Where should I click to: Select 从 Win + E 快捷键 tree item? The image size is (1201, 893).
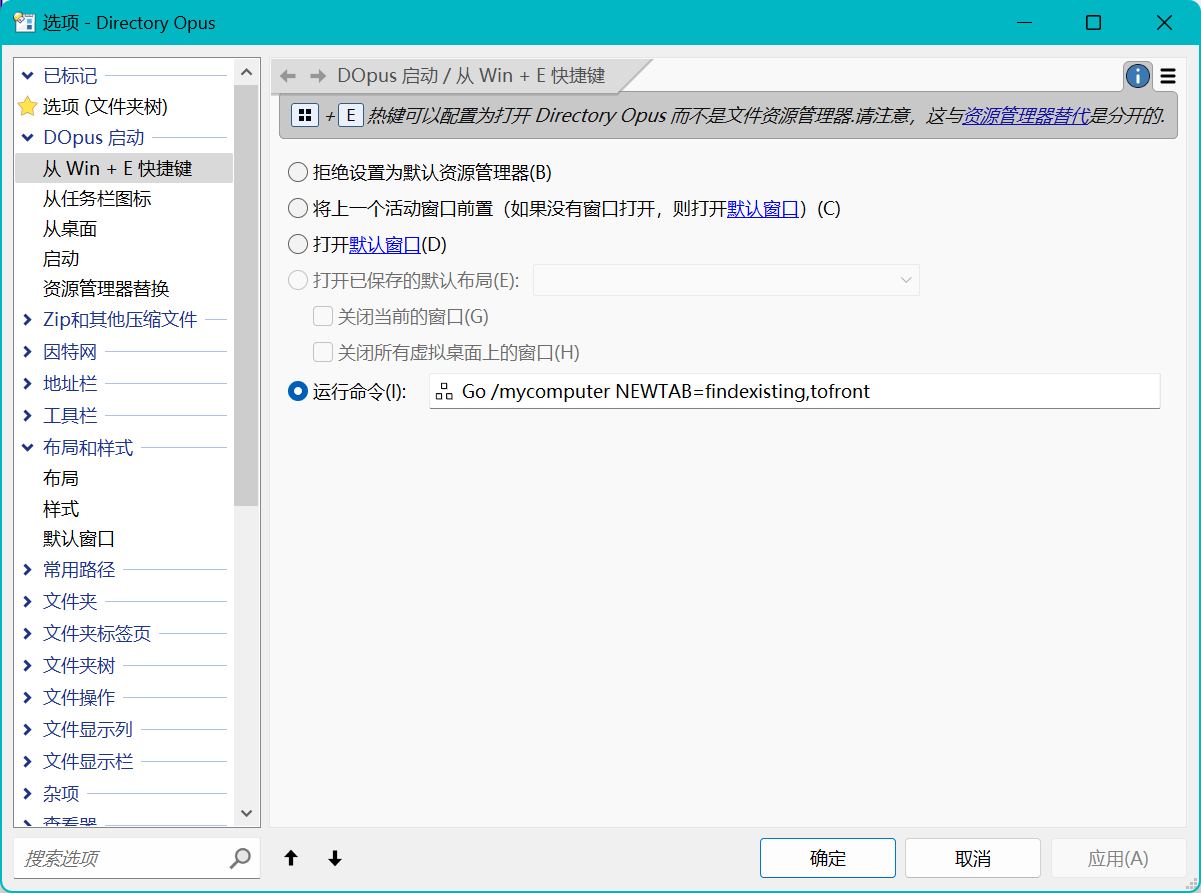click(x=124, y=168)
